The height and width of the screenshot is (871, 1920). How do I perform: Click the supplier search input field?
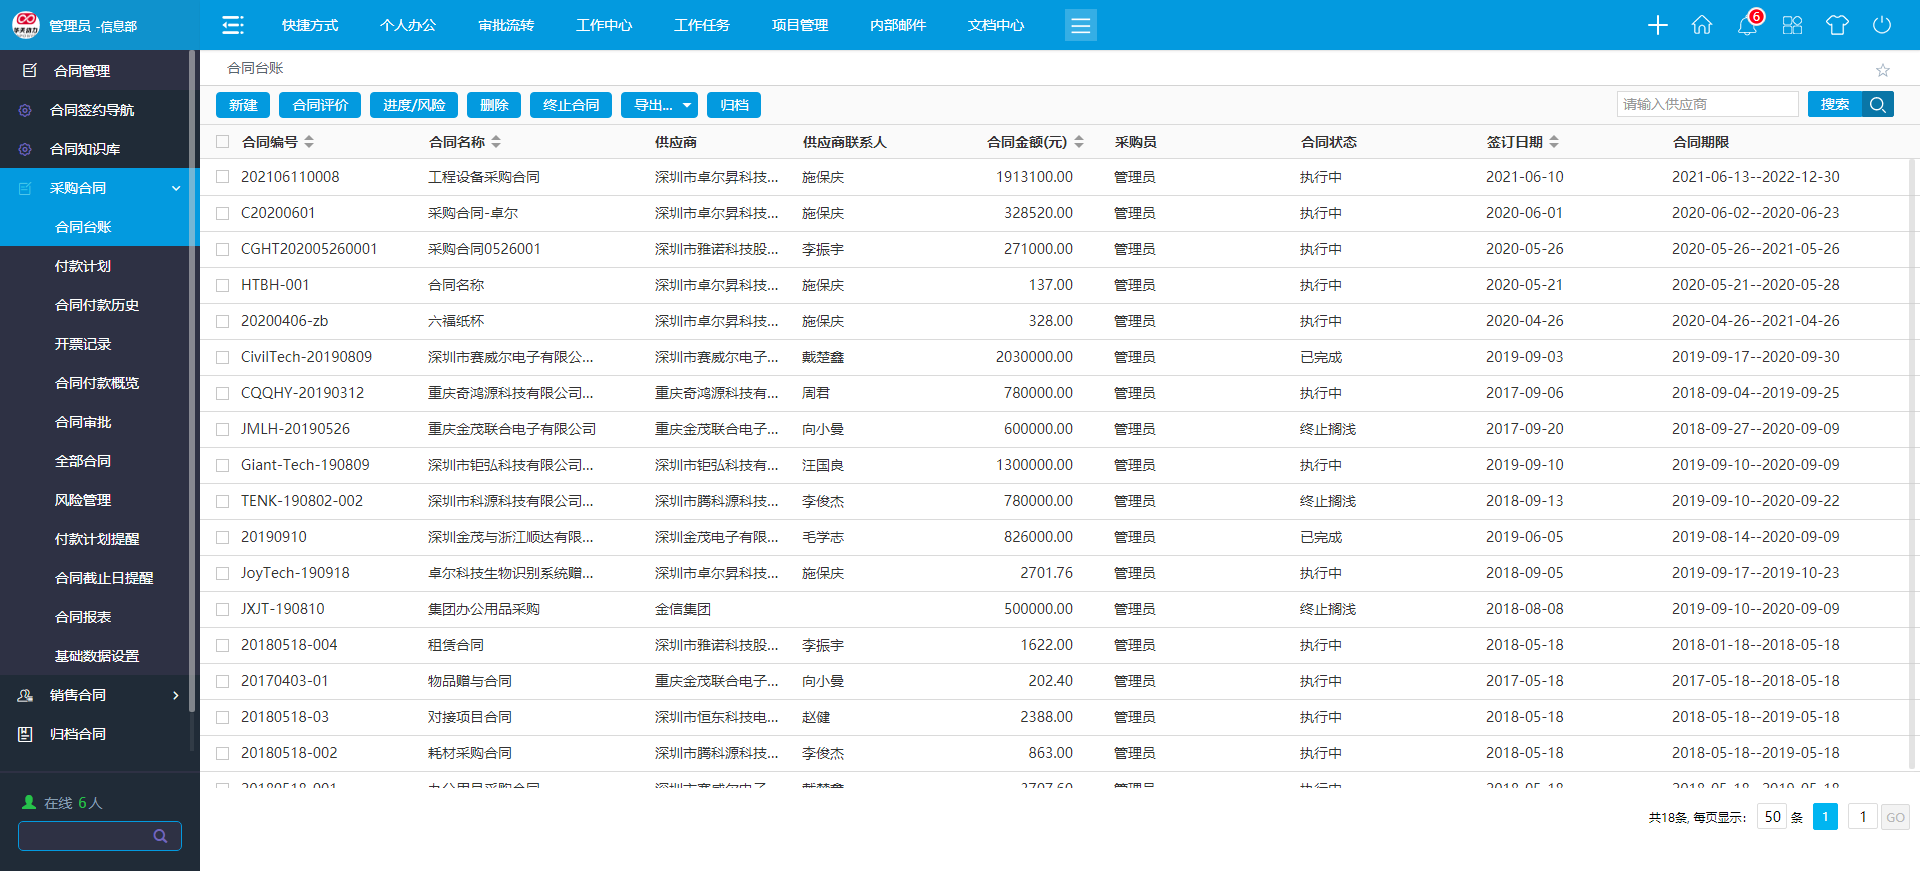[1706, 104]
